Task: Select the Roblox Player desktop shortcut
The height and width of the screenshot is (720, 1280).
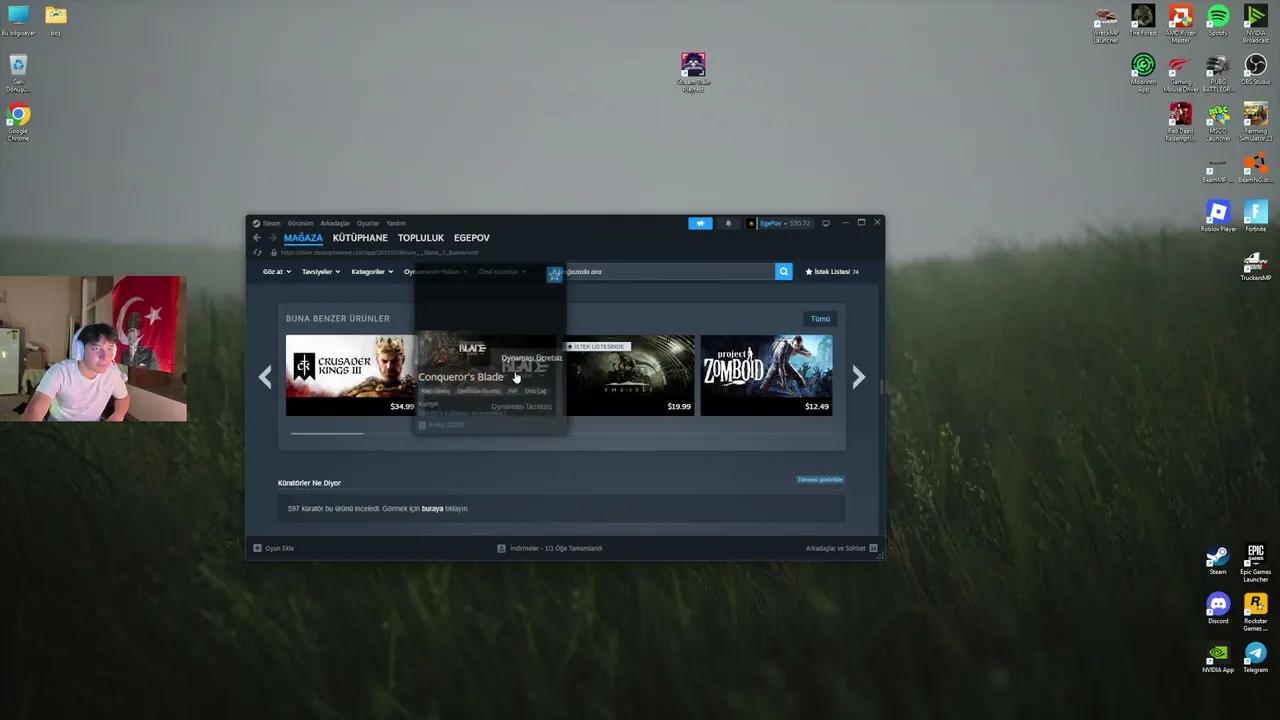Action: (x=1217, y=216)
